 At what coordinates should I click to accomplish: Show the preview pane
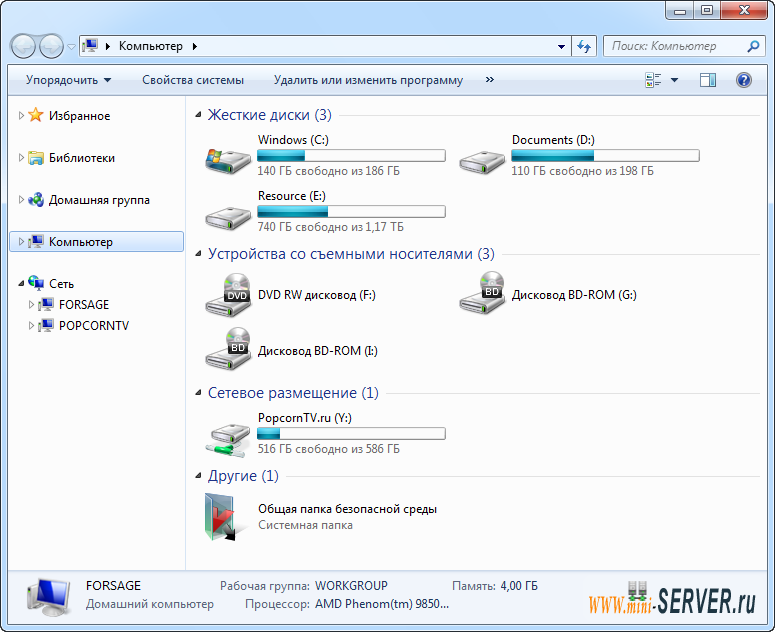pos(708,80)
